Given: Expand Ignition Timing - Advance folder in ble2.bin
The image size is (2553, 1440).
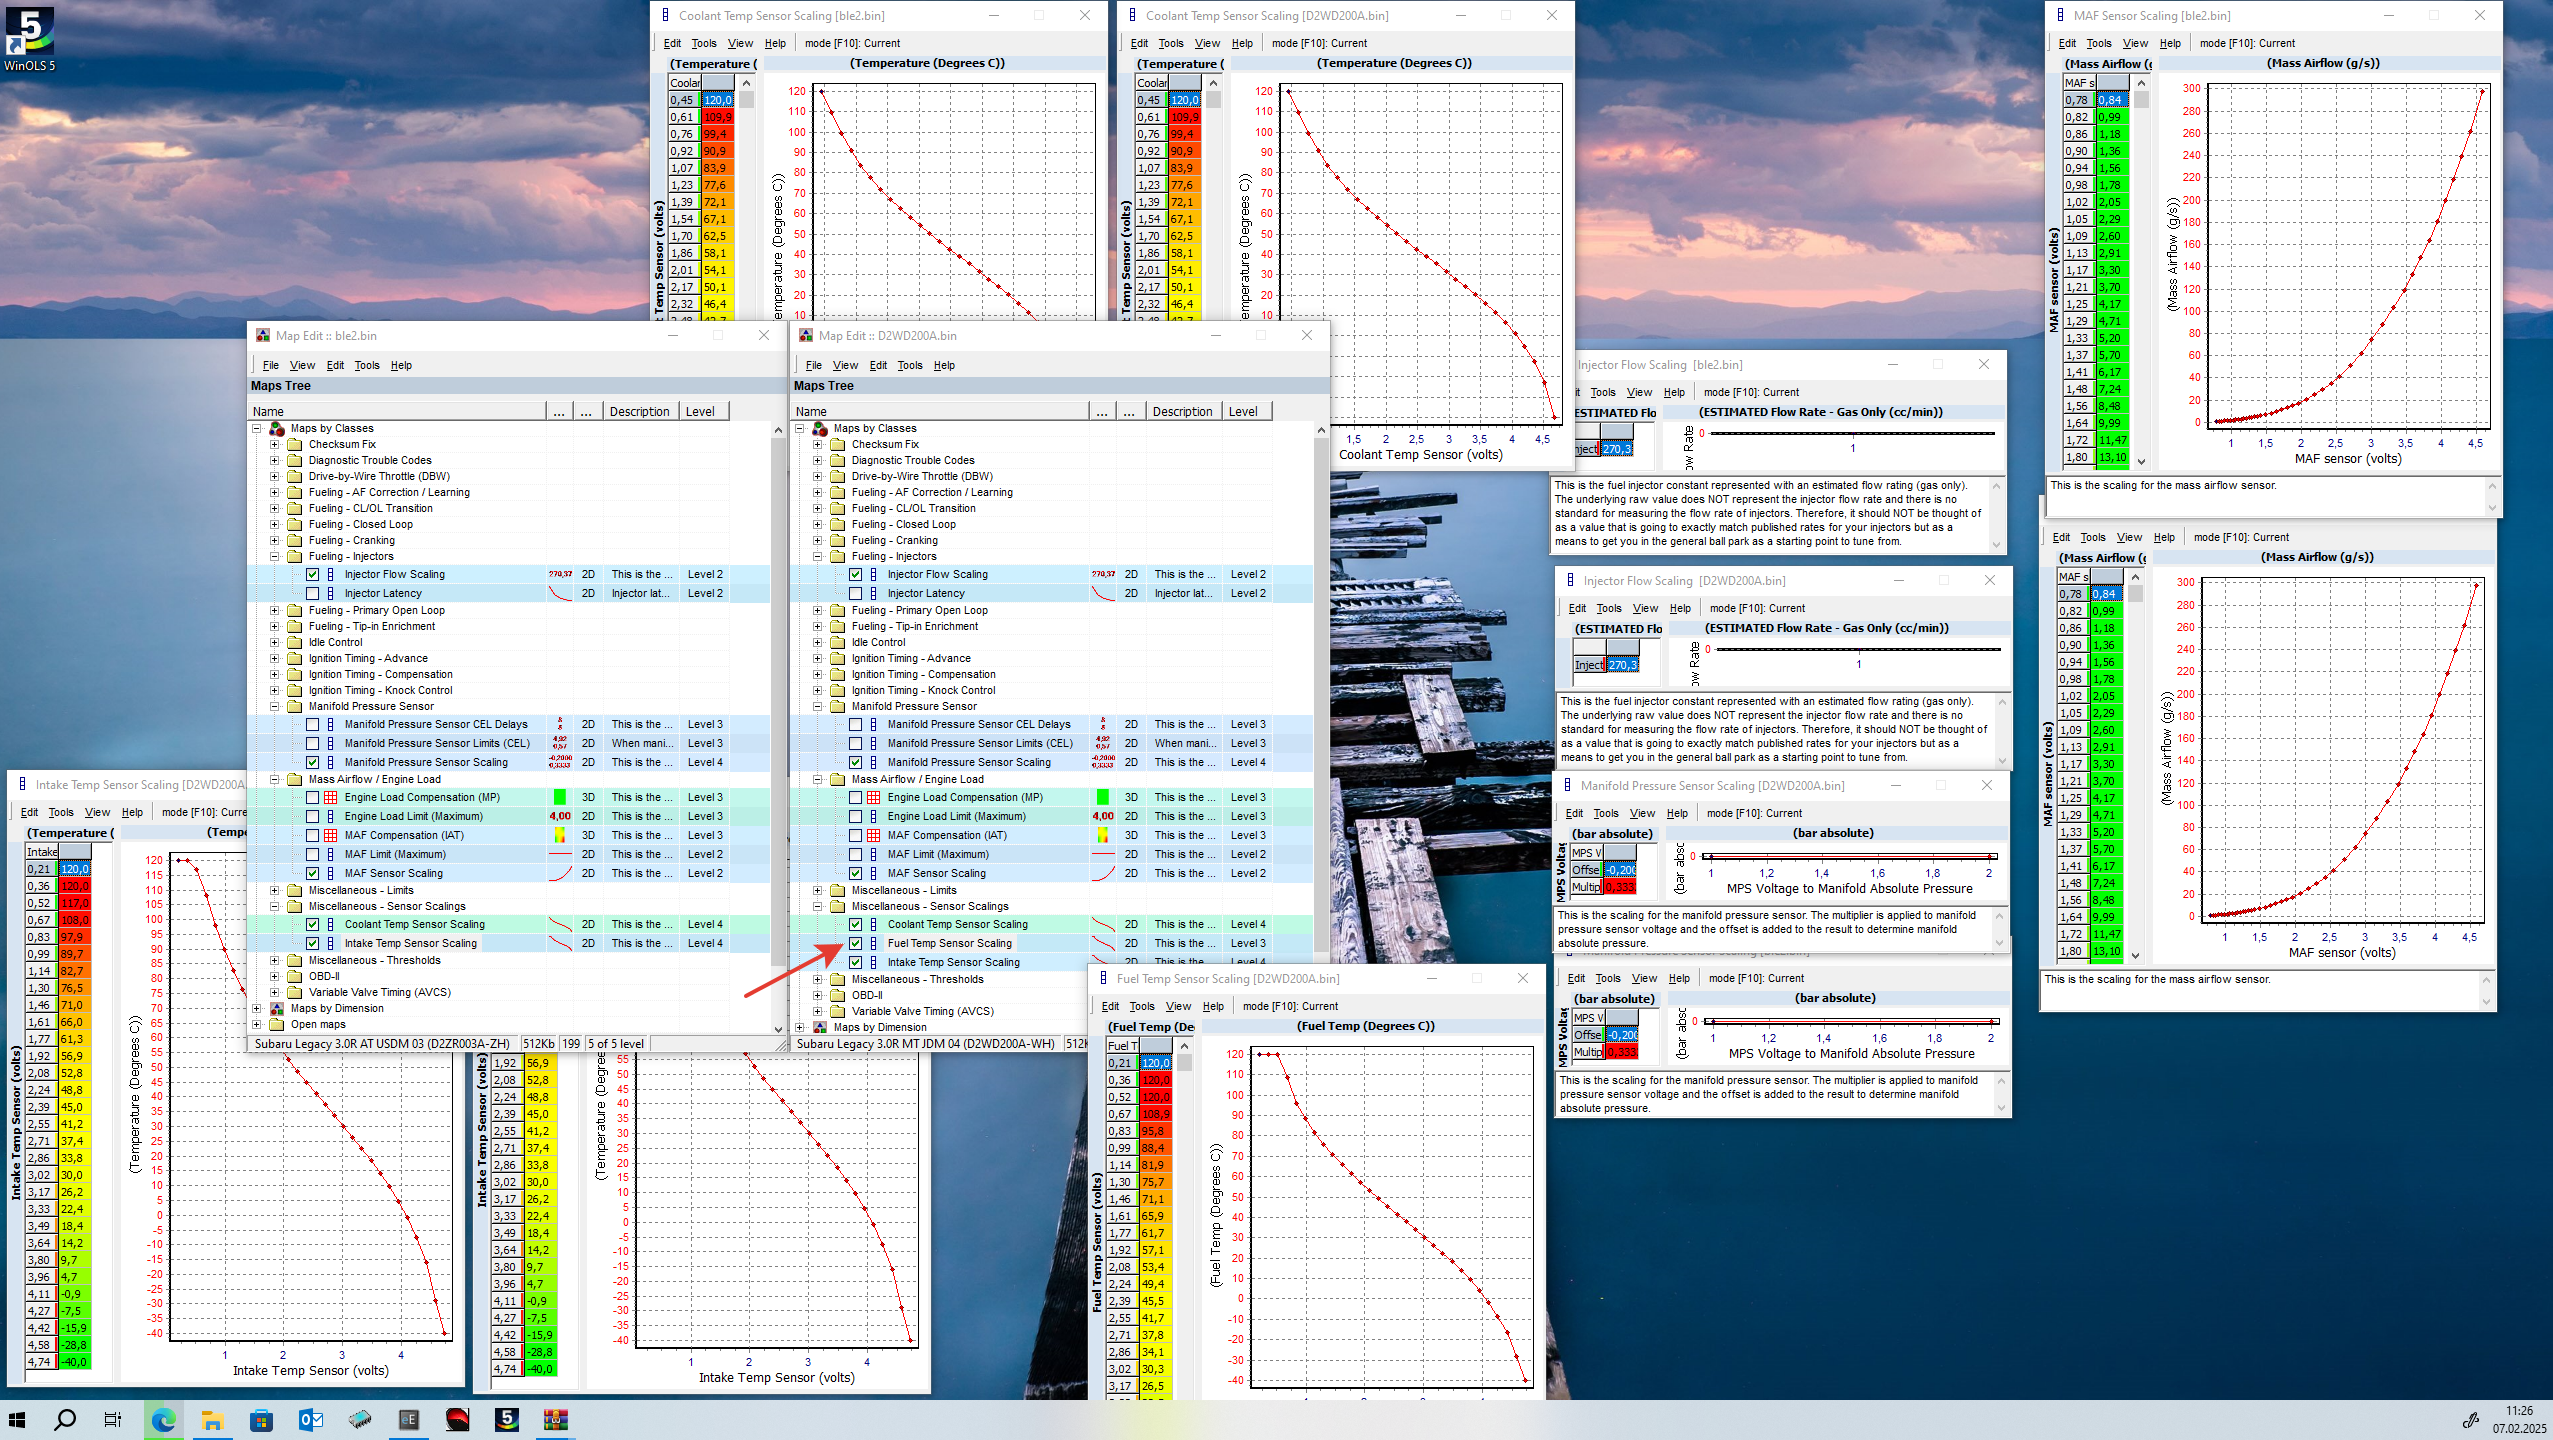Looking at the screenshot, I should pos(275,658).
